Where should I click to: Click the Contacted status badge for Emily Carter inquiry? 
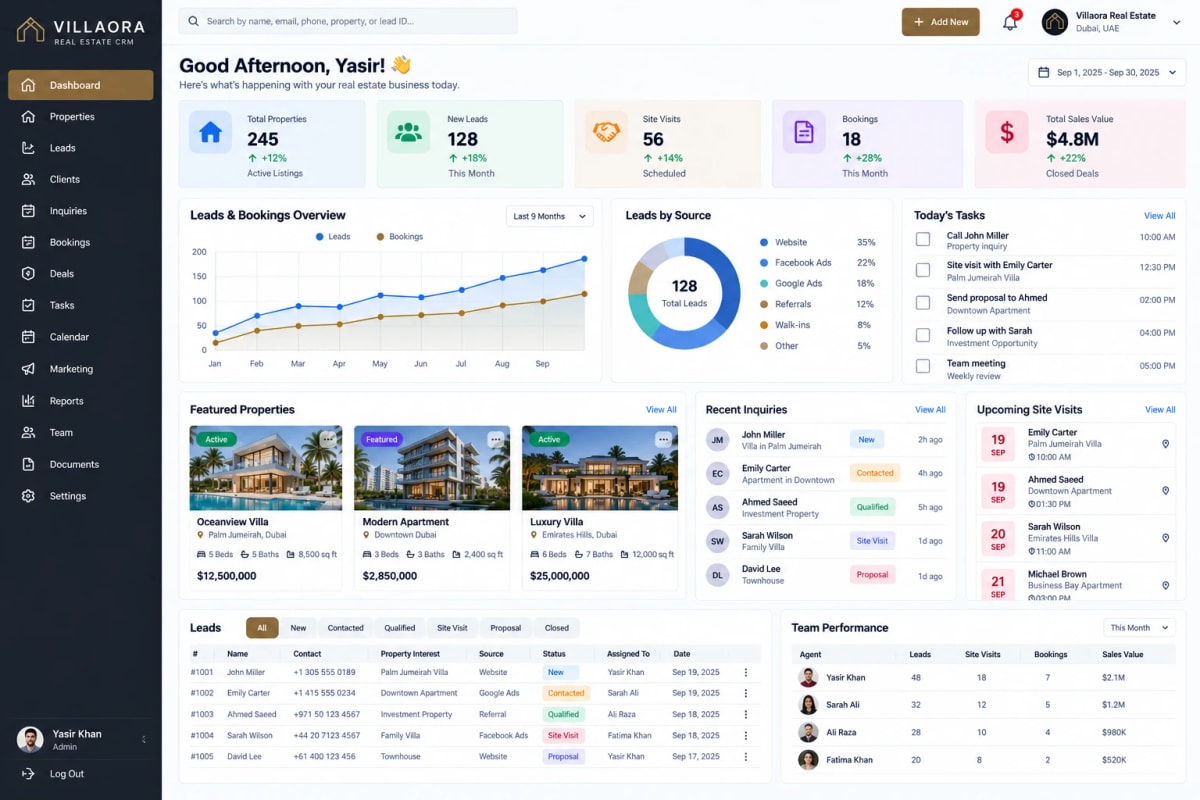pyautogui.click(x=875, y=473)
